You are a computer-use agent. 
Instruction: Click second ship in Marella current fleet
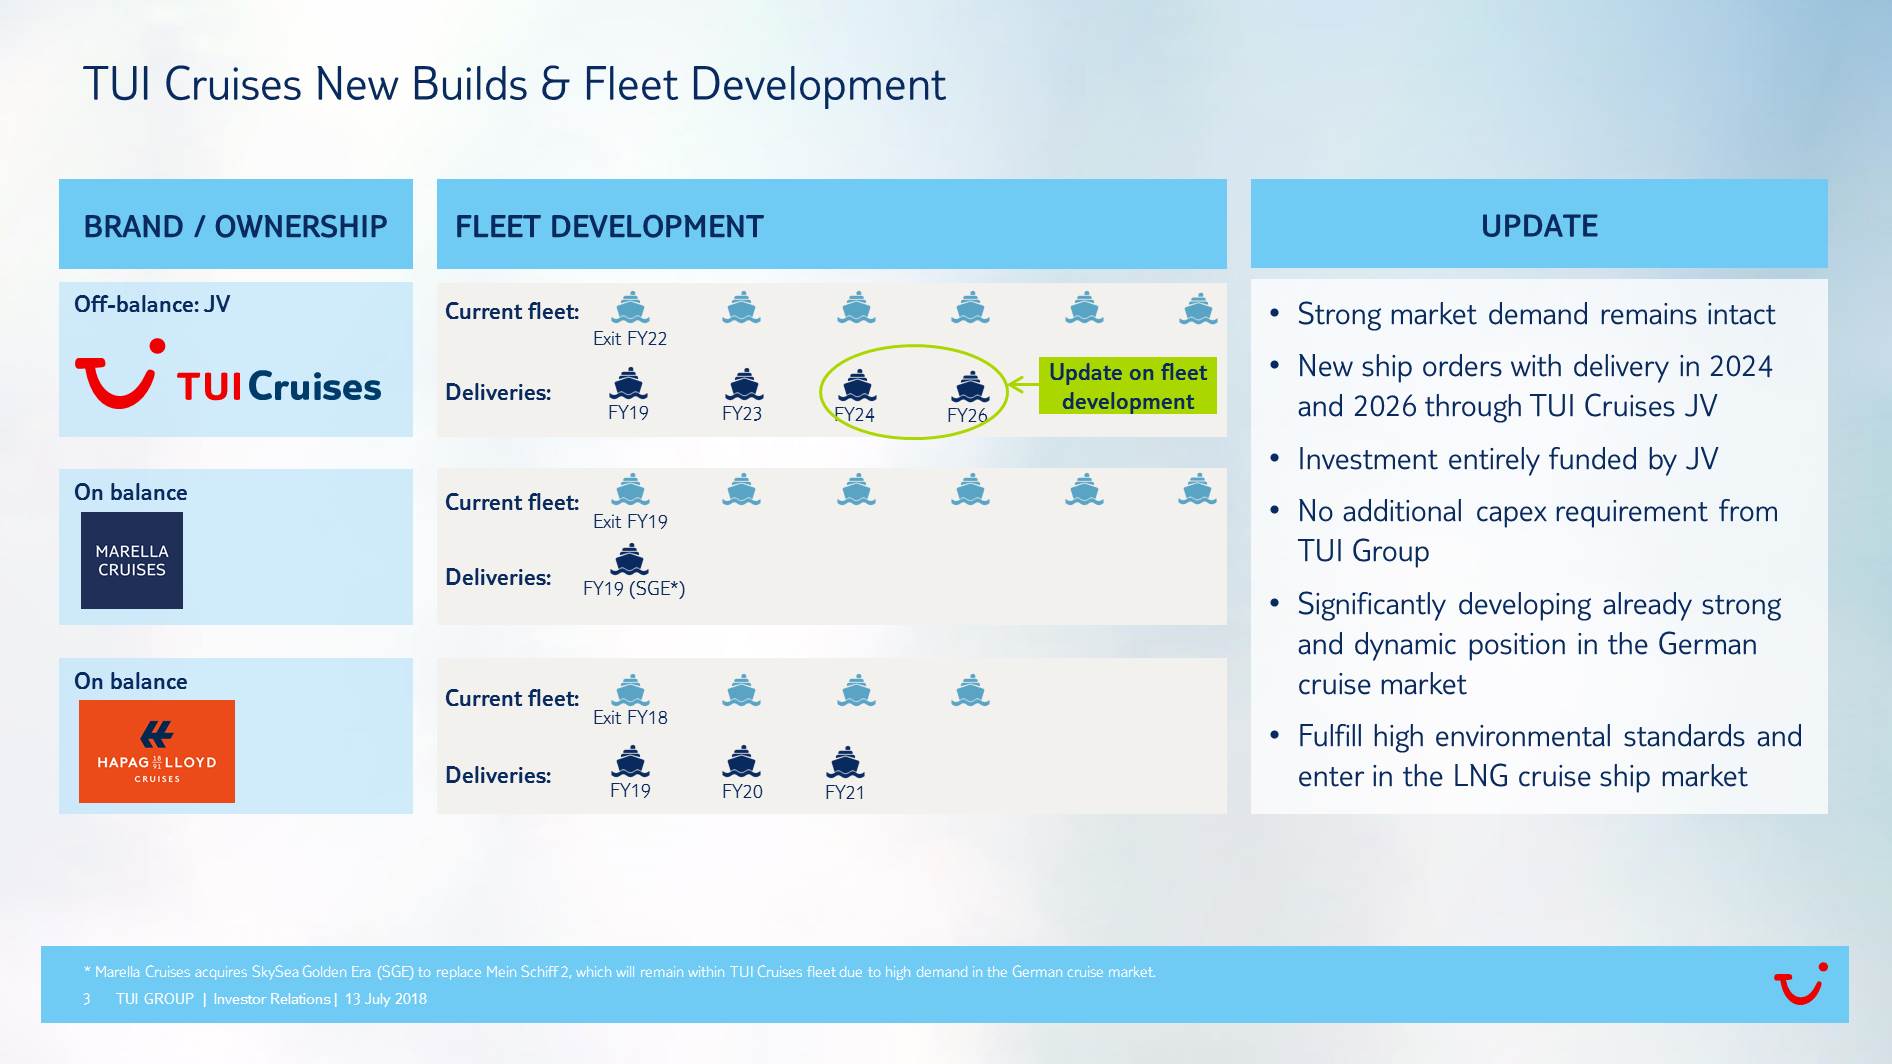742,490
